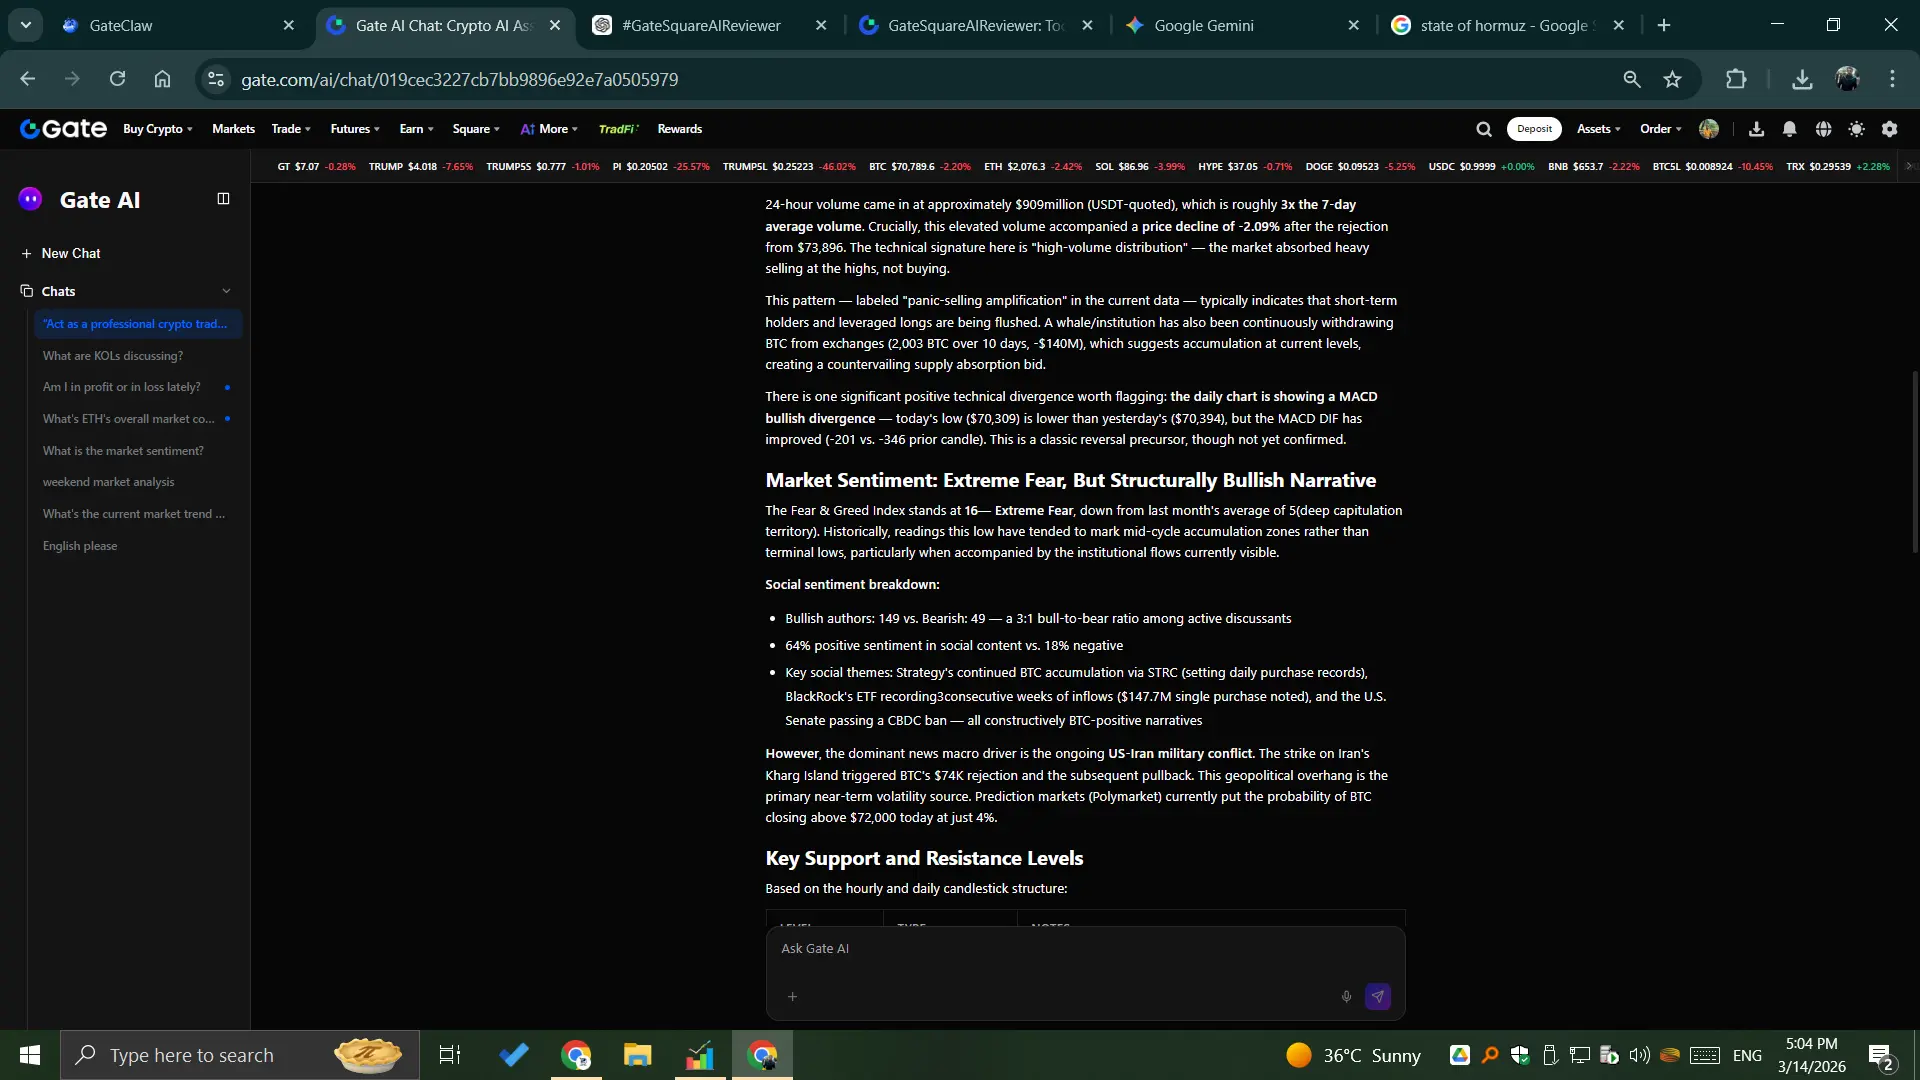The height and width of the screenshot is (1080, 1920).
Task: Expand the Futures dropdown menu
Action: [355, 129]
